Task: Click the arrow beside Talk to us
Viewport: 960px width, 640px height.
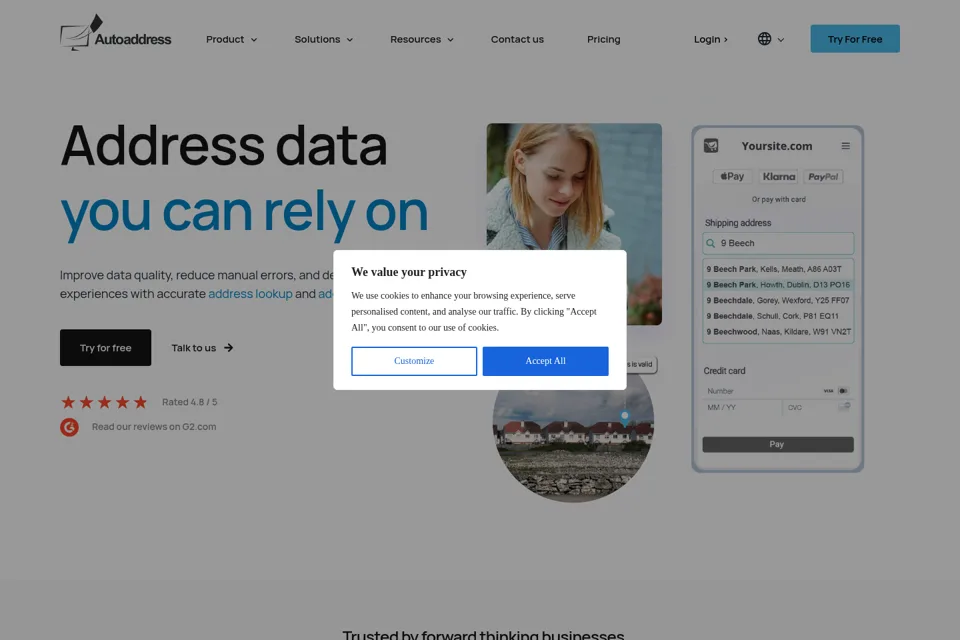Action: pos(228,348)
